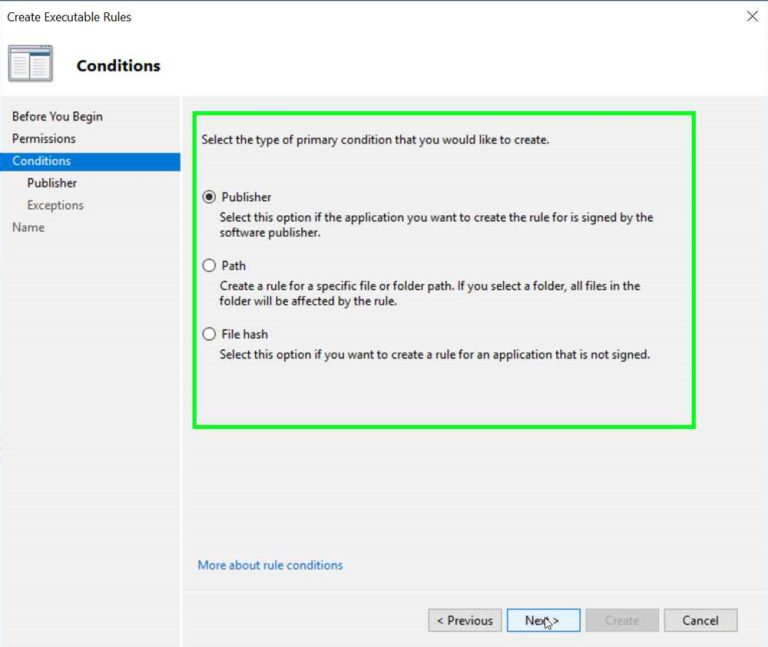Select the Conditions step in sidebar
The height and width of the screenshot is (647, 768).
click(x=42, y=161)
